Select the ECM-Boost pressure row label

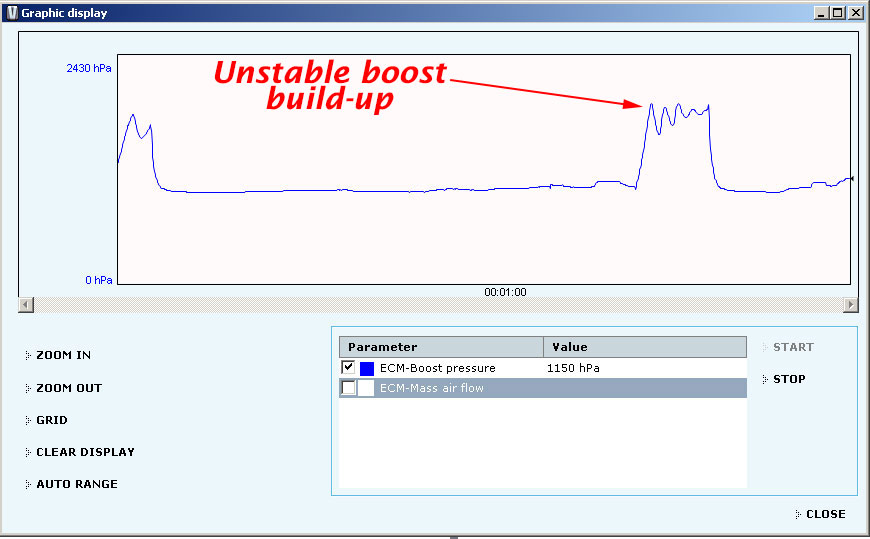tap(438, 368)
